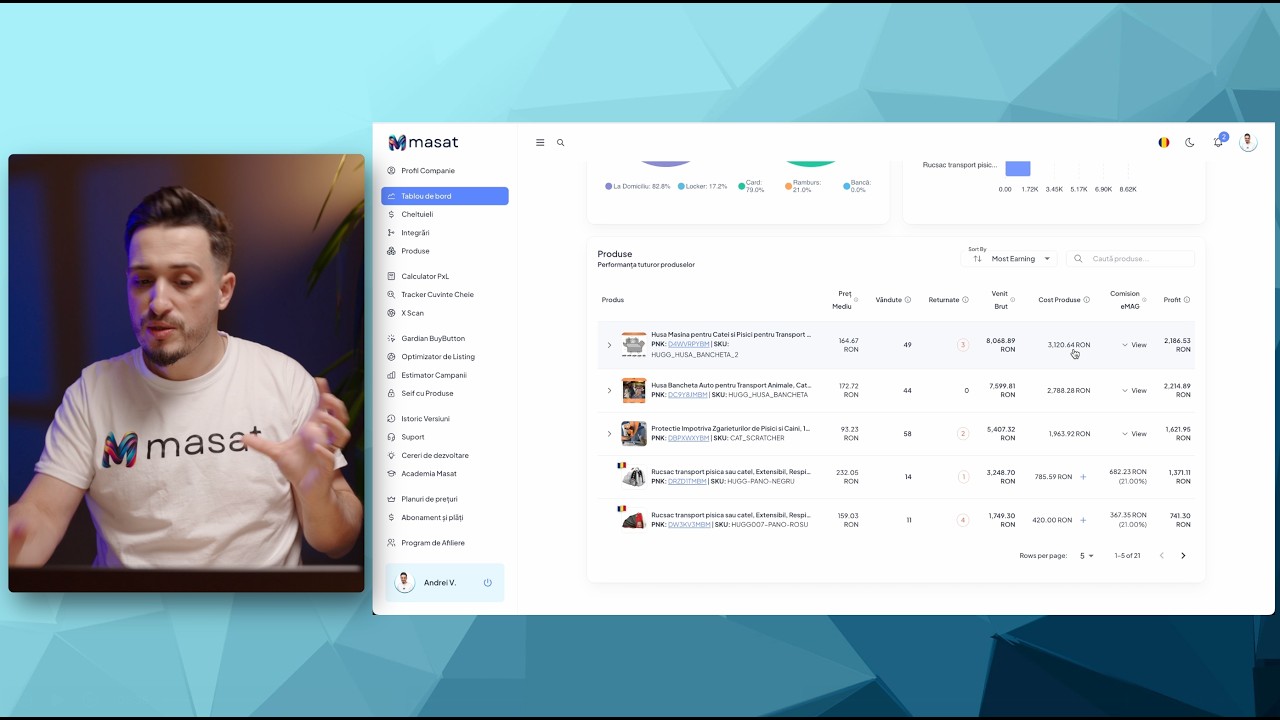The width and height of the screenshot is (1280, 720).
Task: Click returned badge 3 in first row
Action: click(x=963, y=345)
